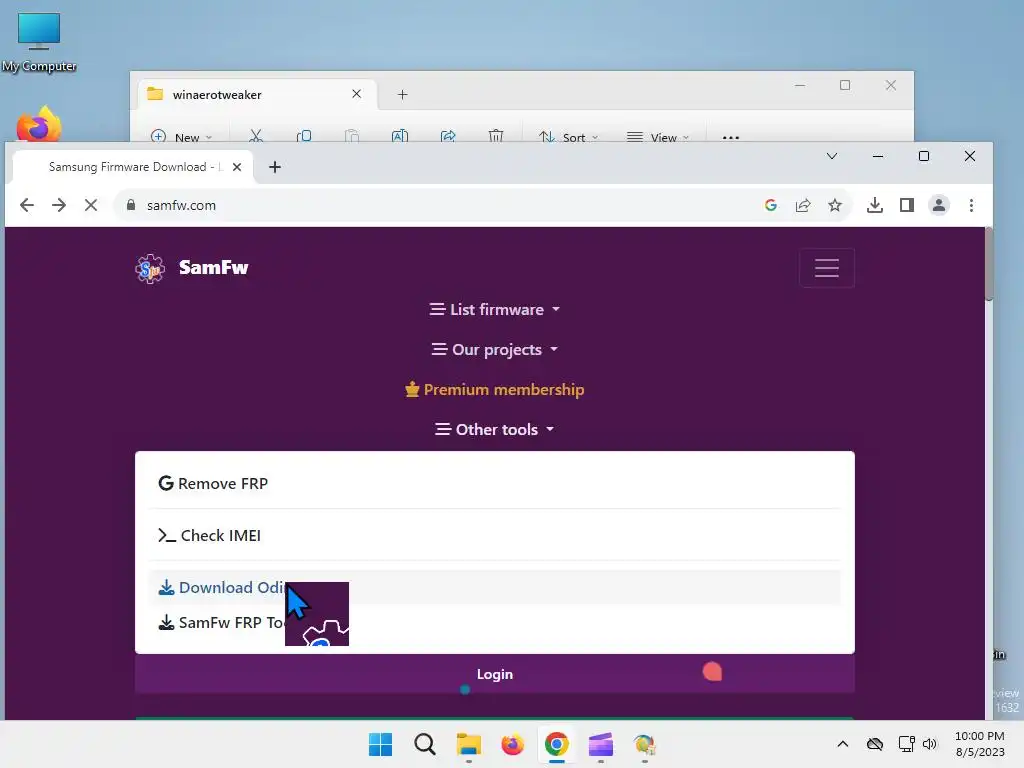This screenshot has height=768, width=1024.
Task: Select Remove FRP menu entry
Action: click(494, 483)
